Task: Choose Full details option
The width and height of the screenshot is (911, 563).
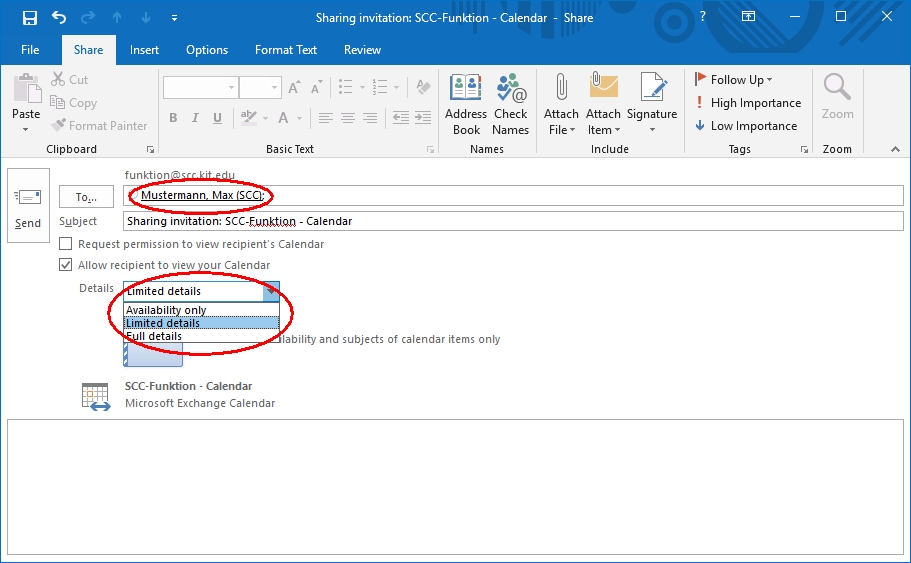Action: 154,336
